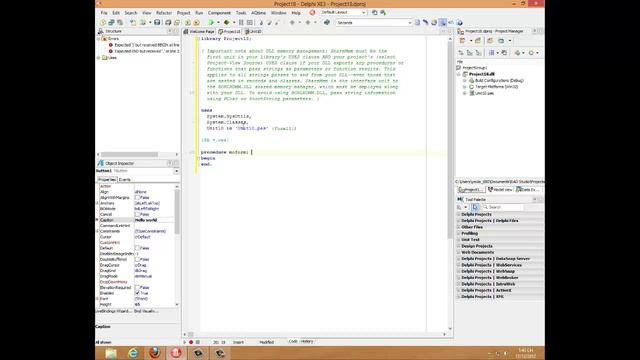Viewport: 640px width, 360px height.
Task: Expand the Target Platforms node
Action: pos(464,87)
